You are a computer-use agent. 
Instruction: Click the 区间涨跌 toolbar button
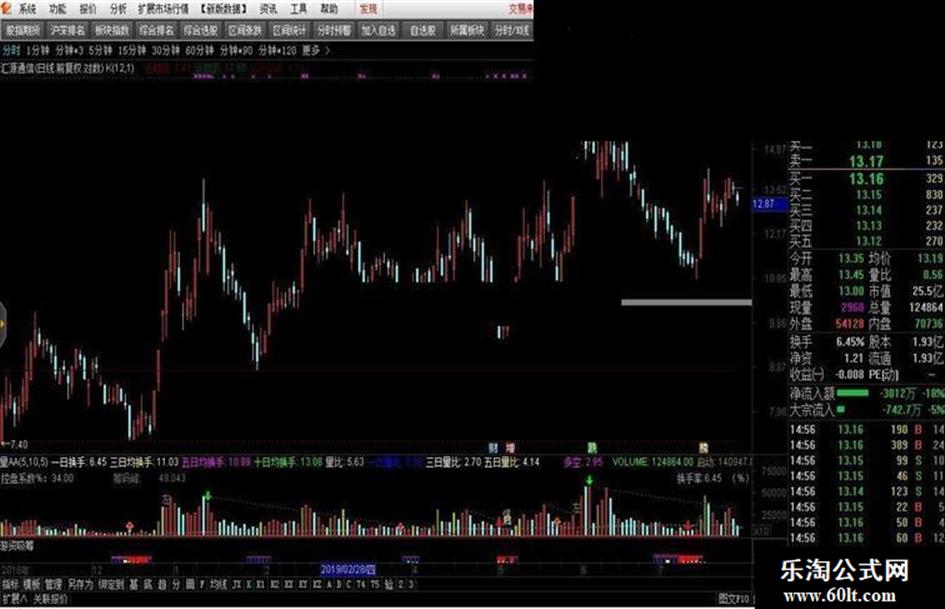click(245, 30)
